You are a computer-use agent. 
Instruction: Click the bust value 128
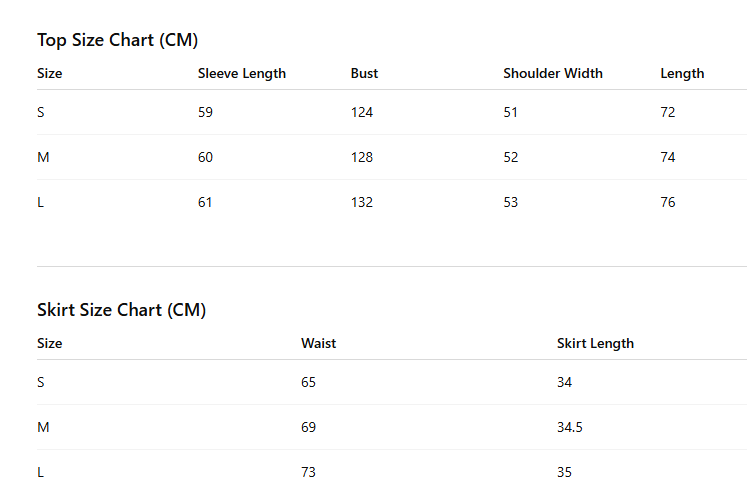coord(362,157)
